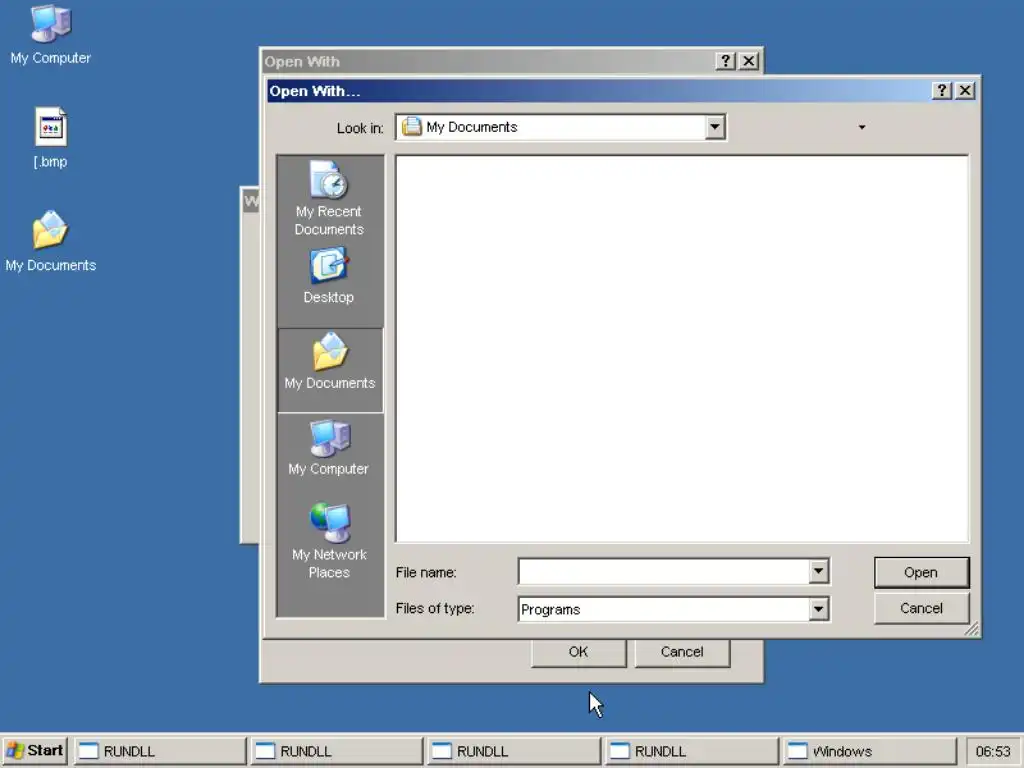1024x768 pixels.
Task: Select the My Computer desktop icon
Action: pos(50,35)
